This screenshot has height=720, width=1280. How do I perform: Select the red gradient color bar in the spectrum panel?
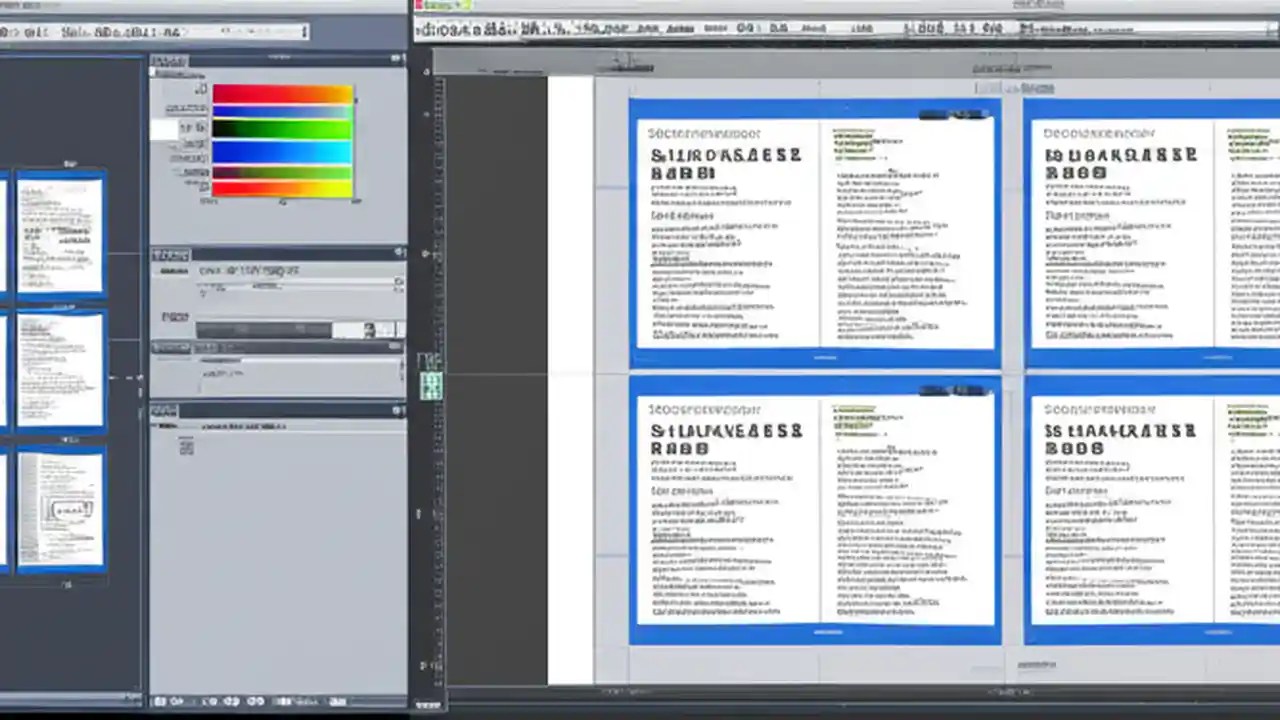[282, 92]
